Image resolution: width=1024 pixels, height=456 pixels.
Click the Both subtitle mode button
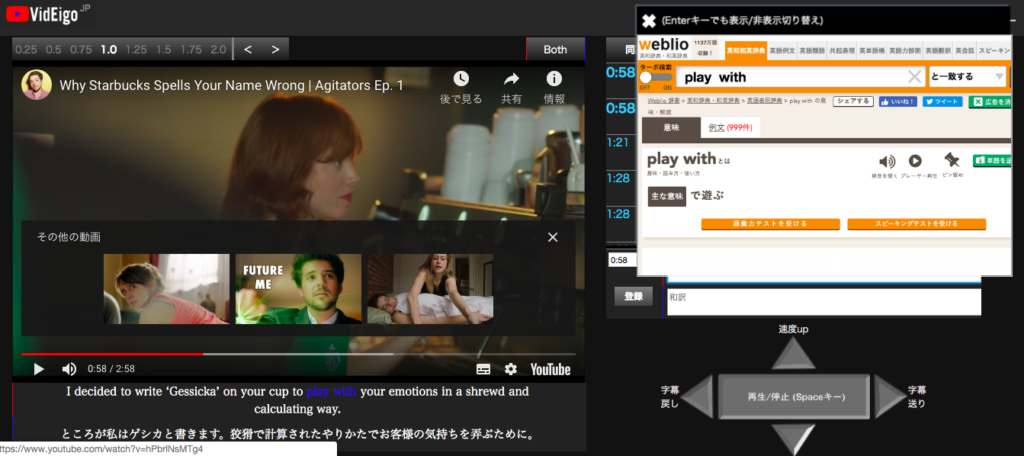pos(555,49)
